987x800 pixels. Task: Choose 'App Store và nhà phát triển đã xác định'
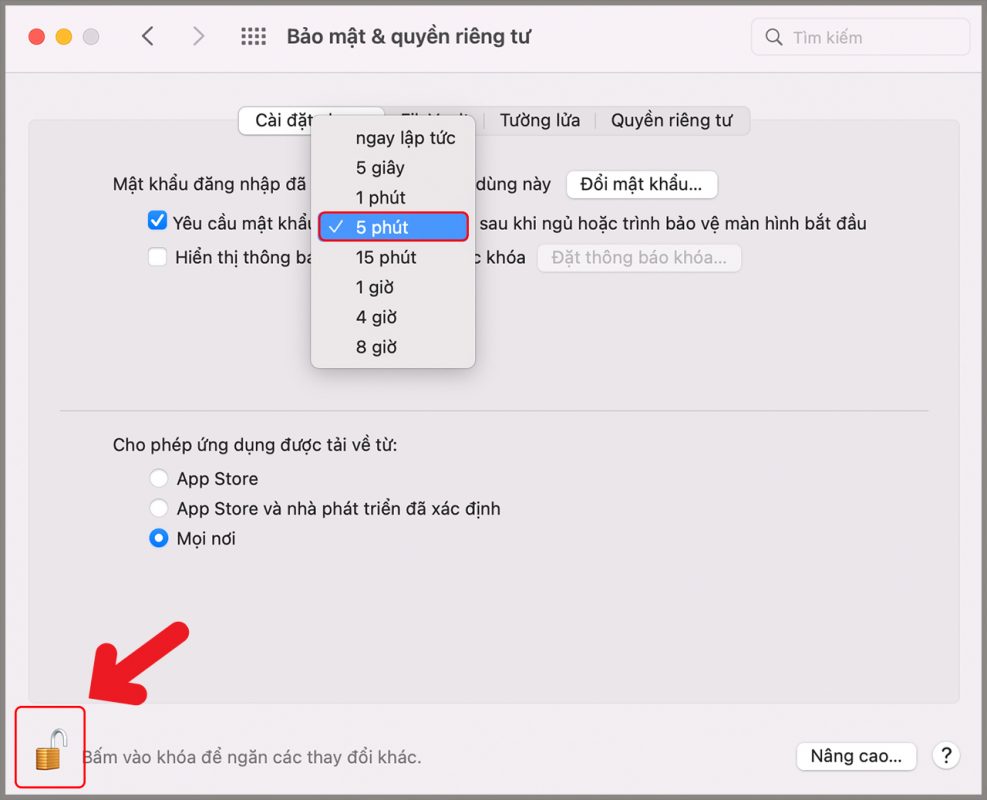click(158, 508)
